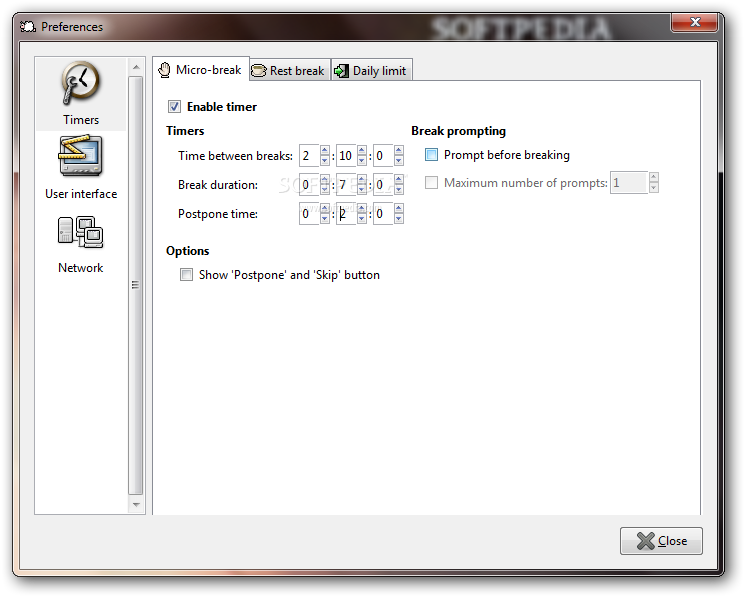
Task: Switch to the Rest break tab
Action: (x=289, y=71)
